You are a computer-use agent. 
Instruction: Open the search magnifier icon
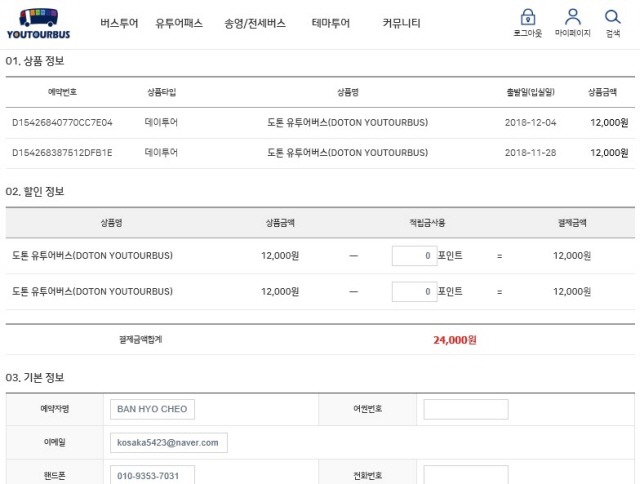pos(613,17)
